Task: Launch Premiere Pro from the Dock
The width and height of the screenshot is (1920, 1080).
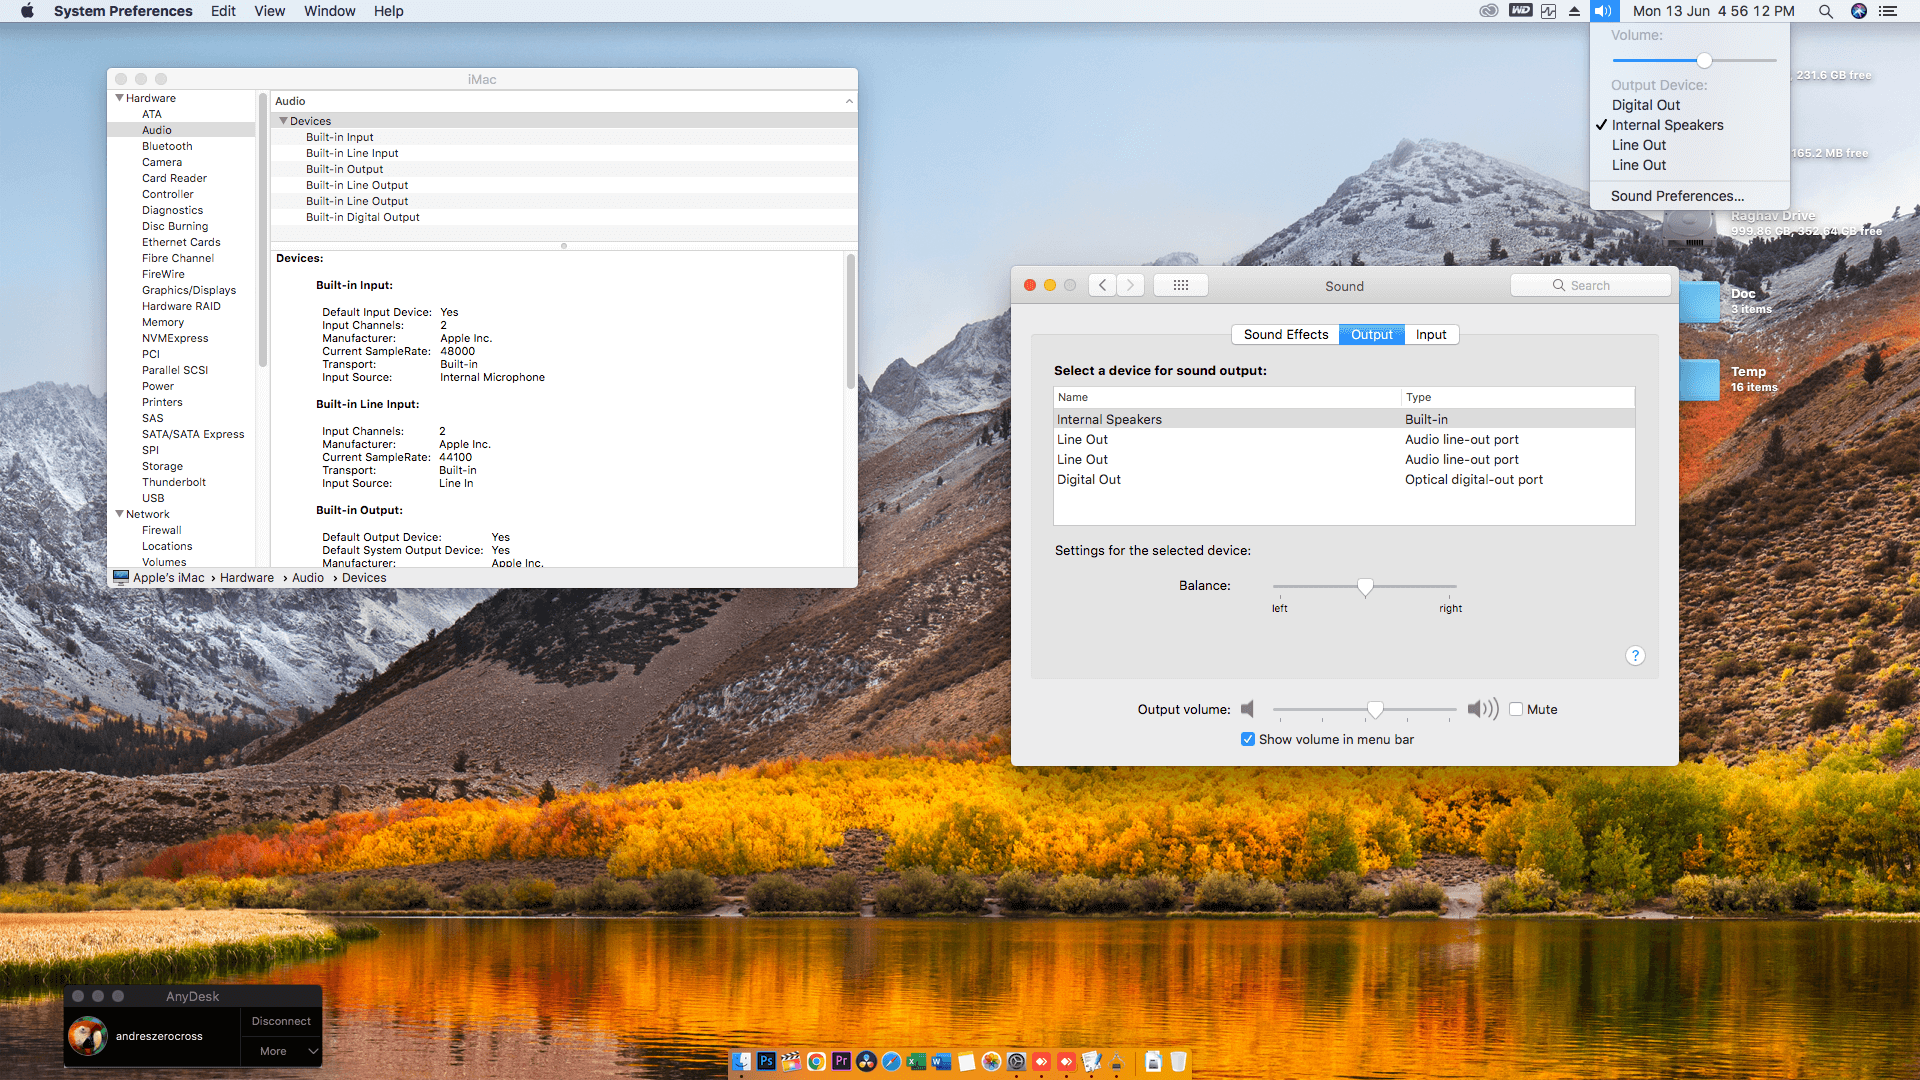Action: click(841, 1061)
